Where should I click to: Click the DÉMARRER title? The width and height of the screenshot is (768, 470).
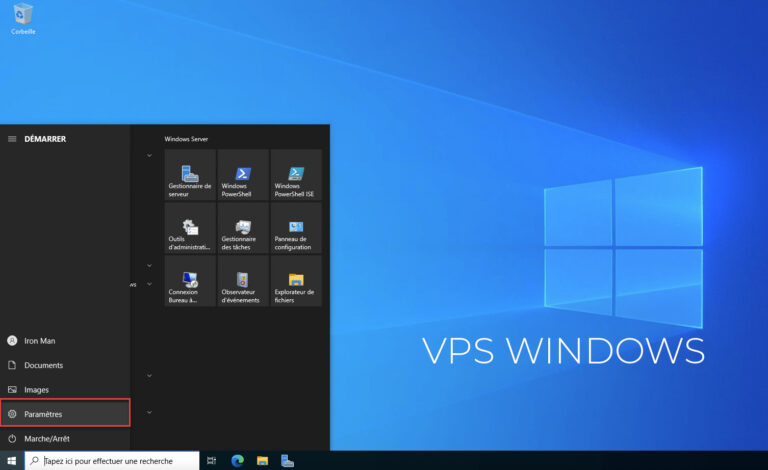(45, 139)
